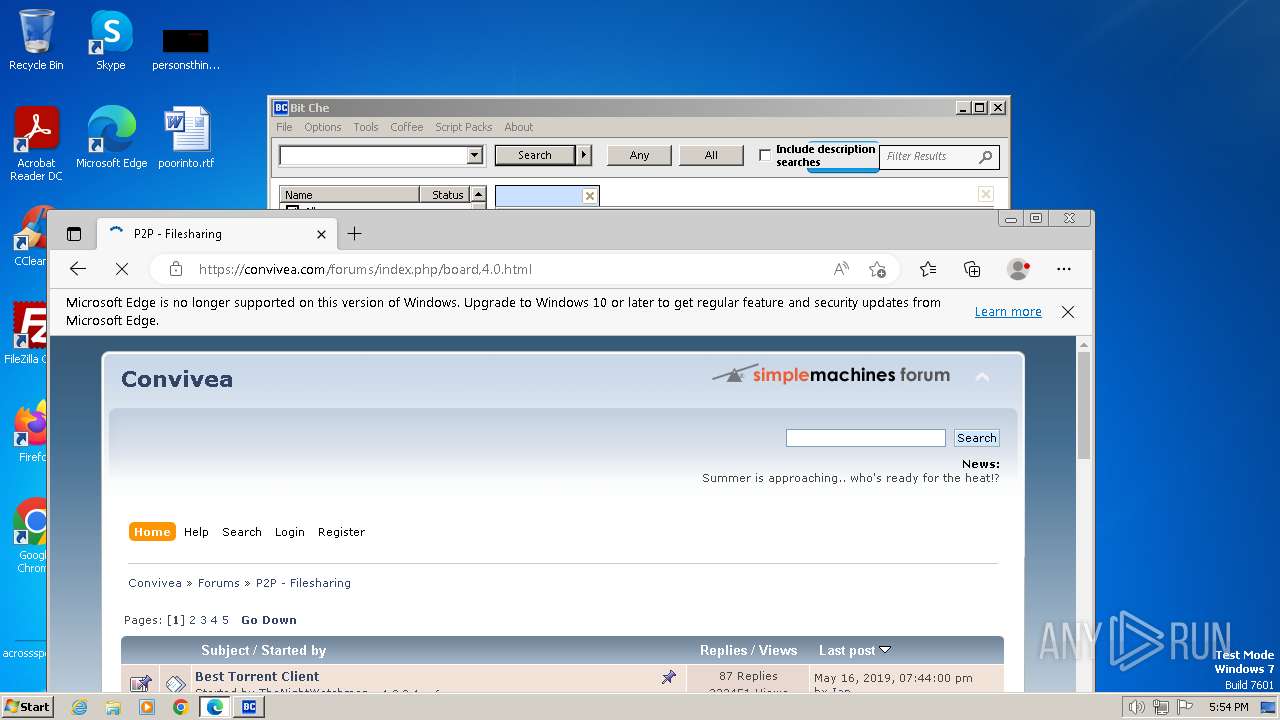This screenshot has height=720, width=1280.
Task: Go back in Edge browser
Action: point(78,269)
